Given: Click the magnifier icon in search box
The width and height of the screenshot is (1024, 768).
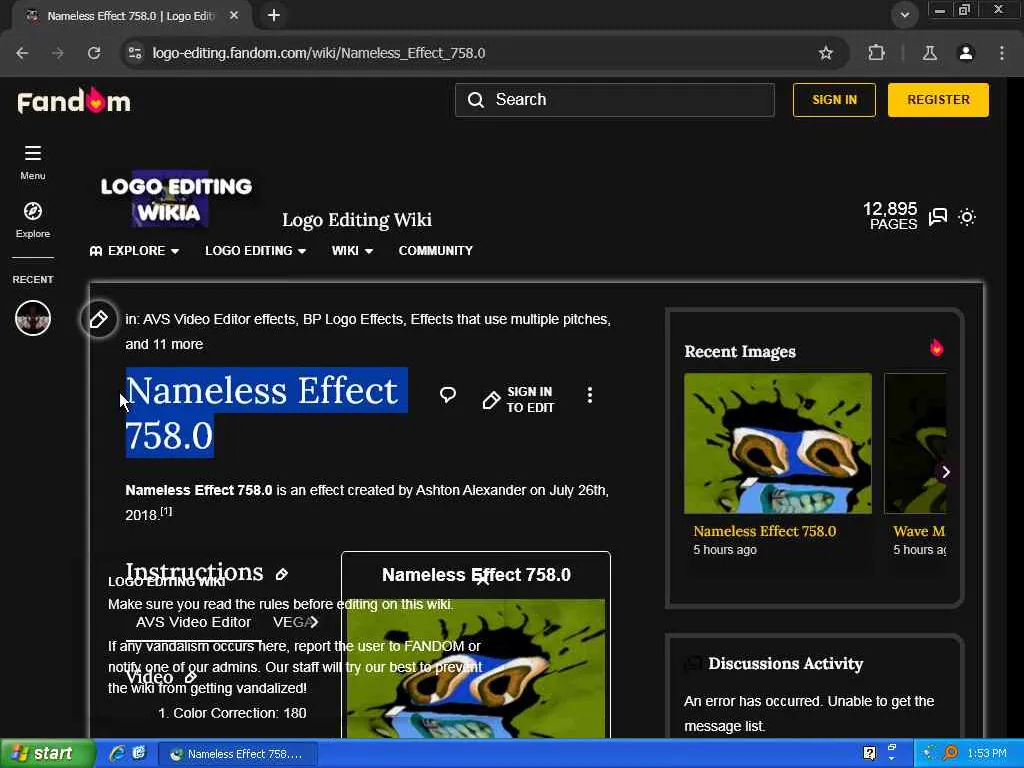Looking at the screenshot, I should point(476,100).
